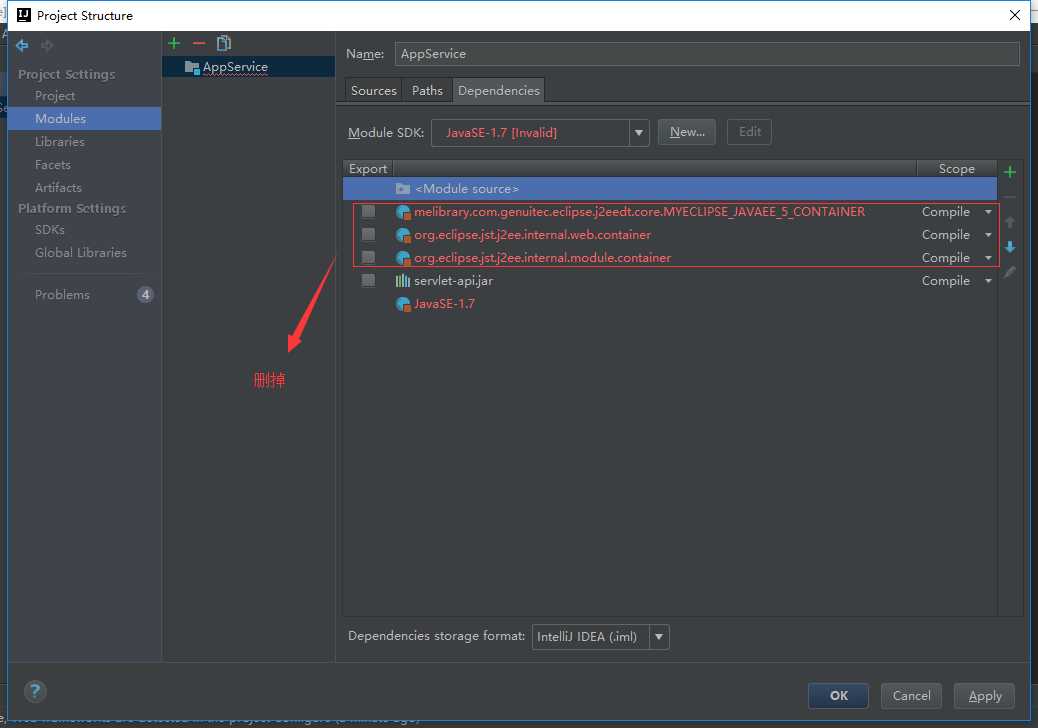Select the JavaSE-1.7 dependency row
This screenshot has width=1038, height=728.
click(670, 304)
